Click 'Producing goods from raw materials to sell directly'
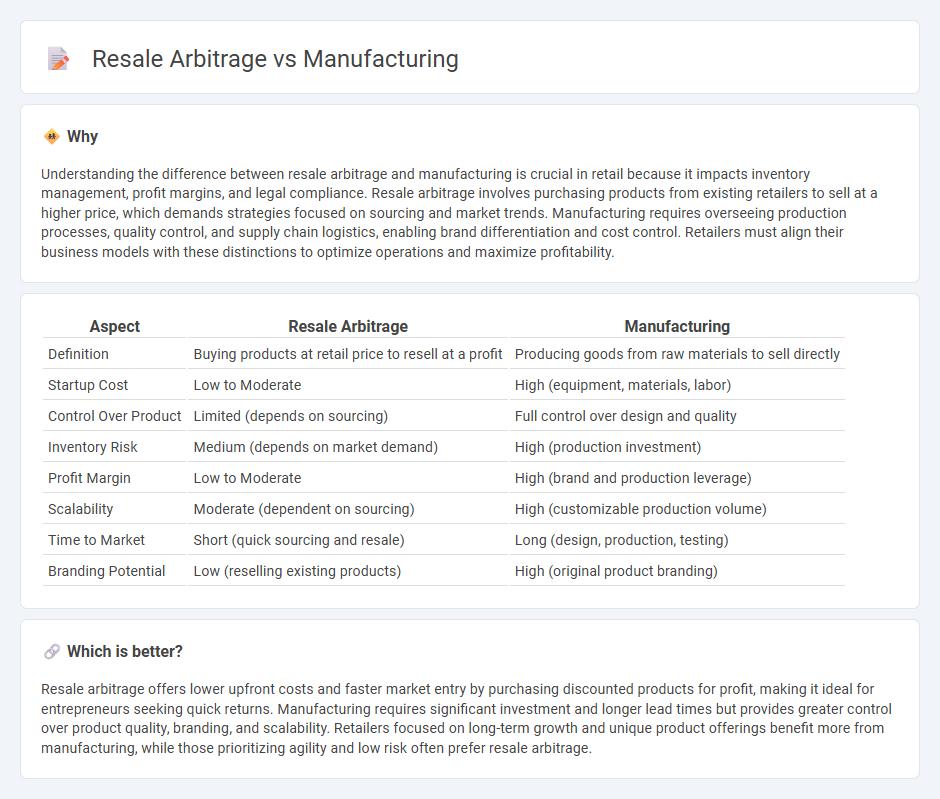 (677, 354)
